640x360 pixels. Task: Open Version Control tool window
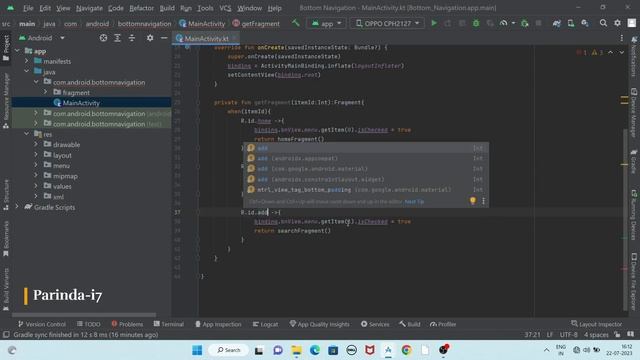(x=42, y=324)
